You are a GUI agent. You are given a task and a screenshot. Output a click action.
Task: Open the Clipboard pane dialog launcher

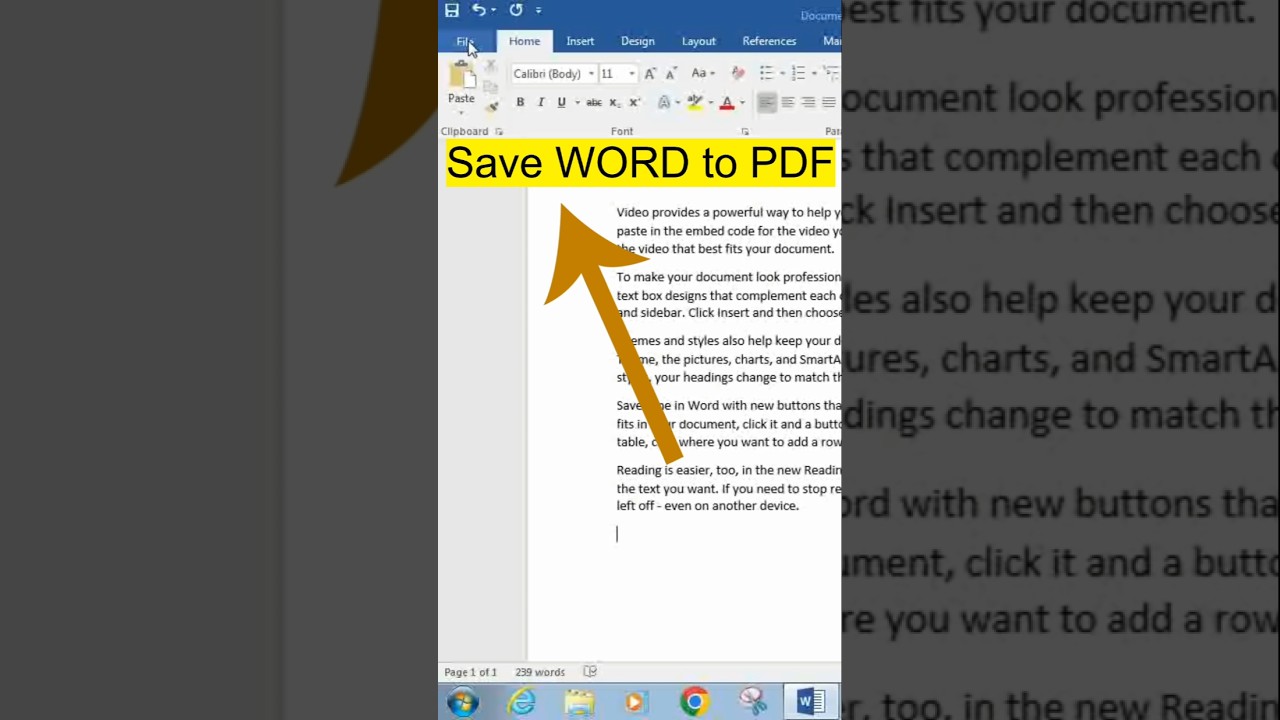[498, 131]
